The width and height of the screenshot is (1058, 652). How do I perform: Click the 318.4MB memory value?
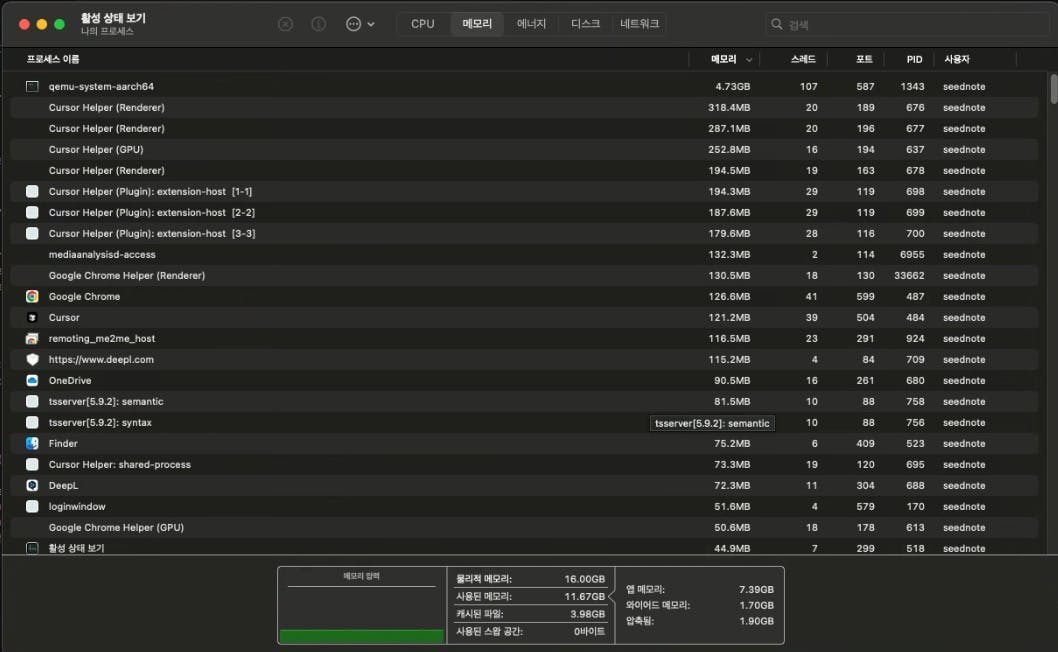729,107
